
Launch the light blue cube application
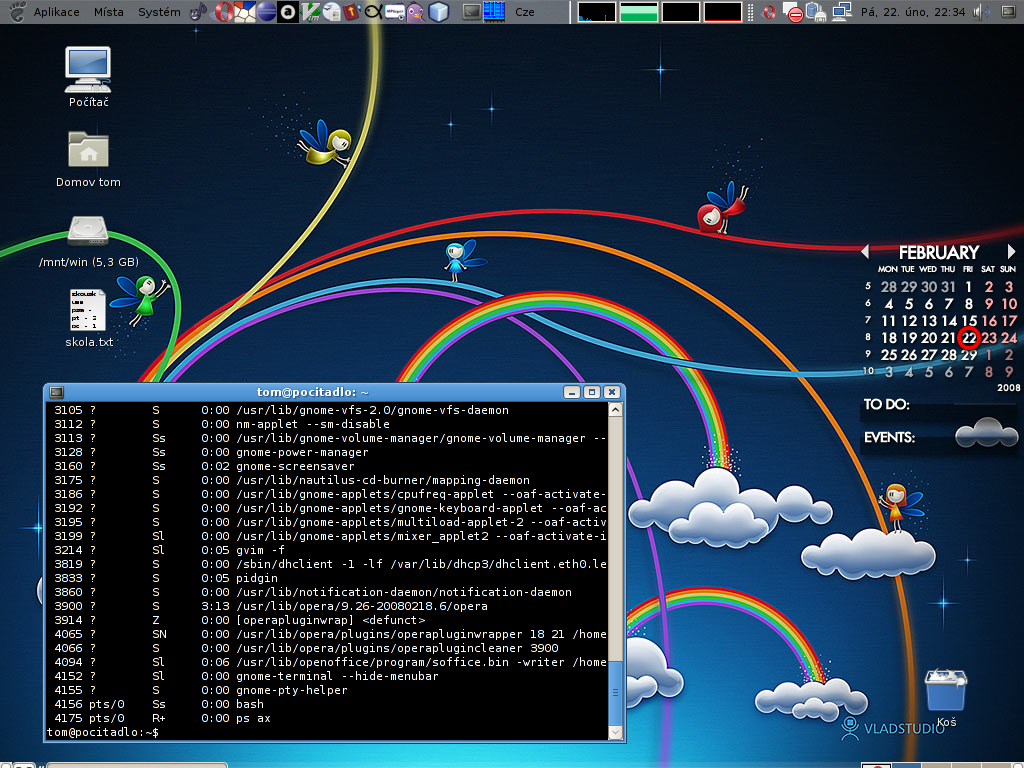tap(439, 12)
